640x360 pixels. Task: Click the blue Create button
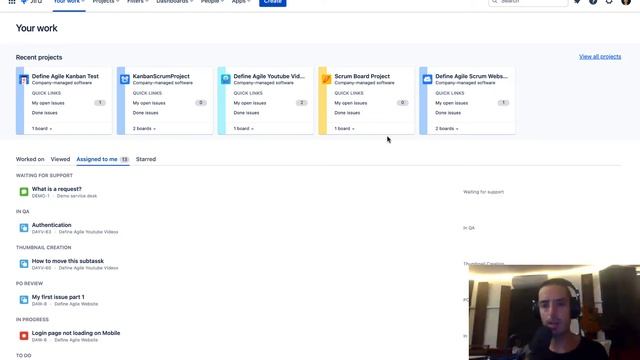(x=272, y=2)
